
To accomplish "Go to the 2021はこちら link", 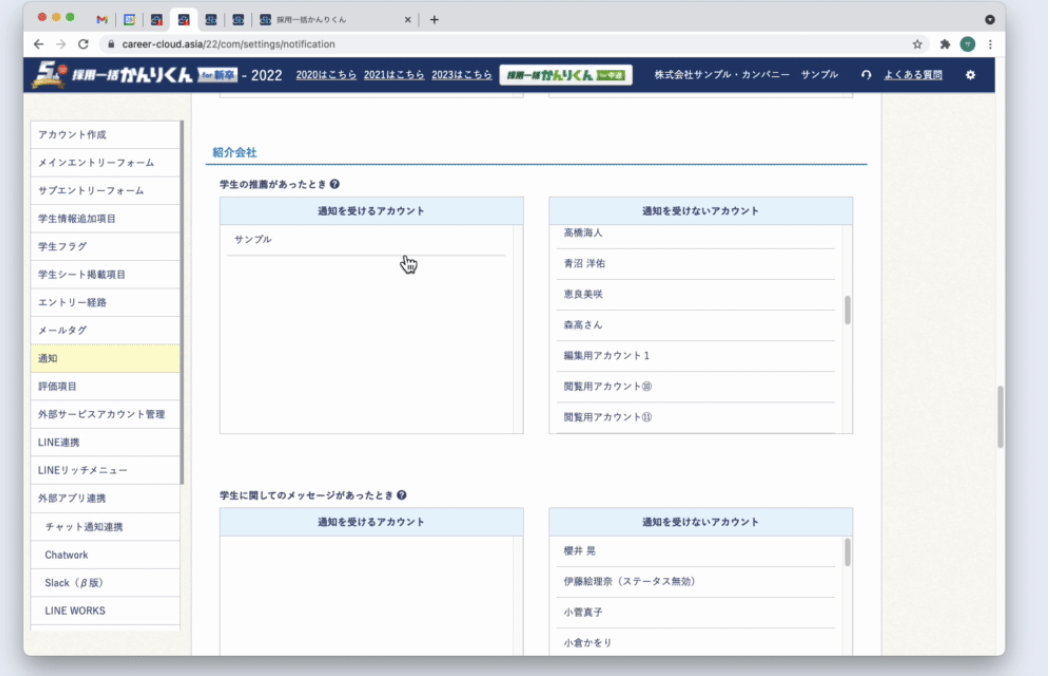I will (x=394, y=75).
